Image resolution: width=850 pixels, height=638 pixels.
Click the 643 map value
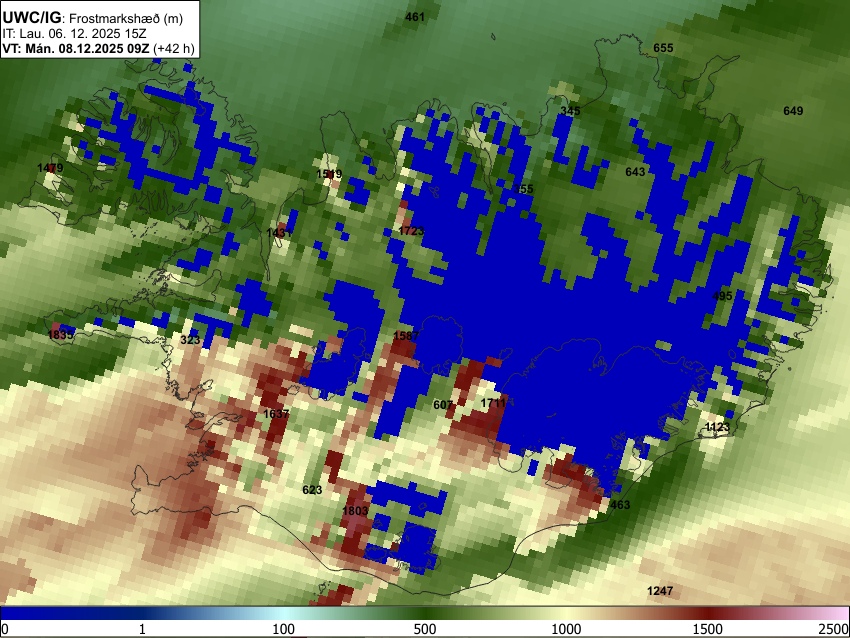point(635,172)
